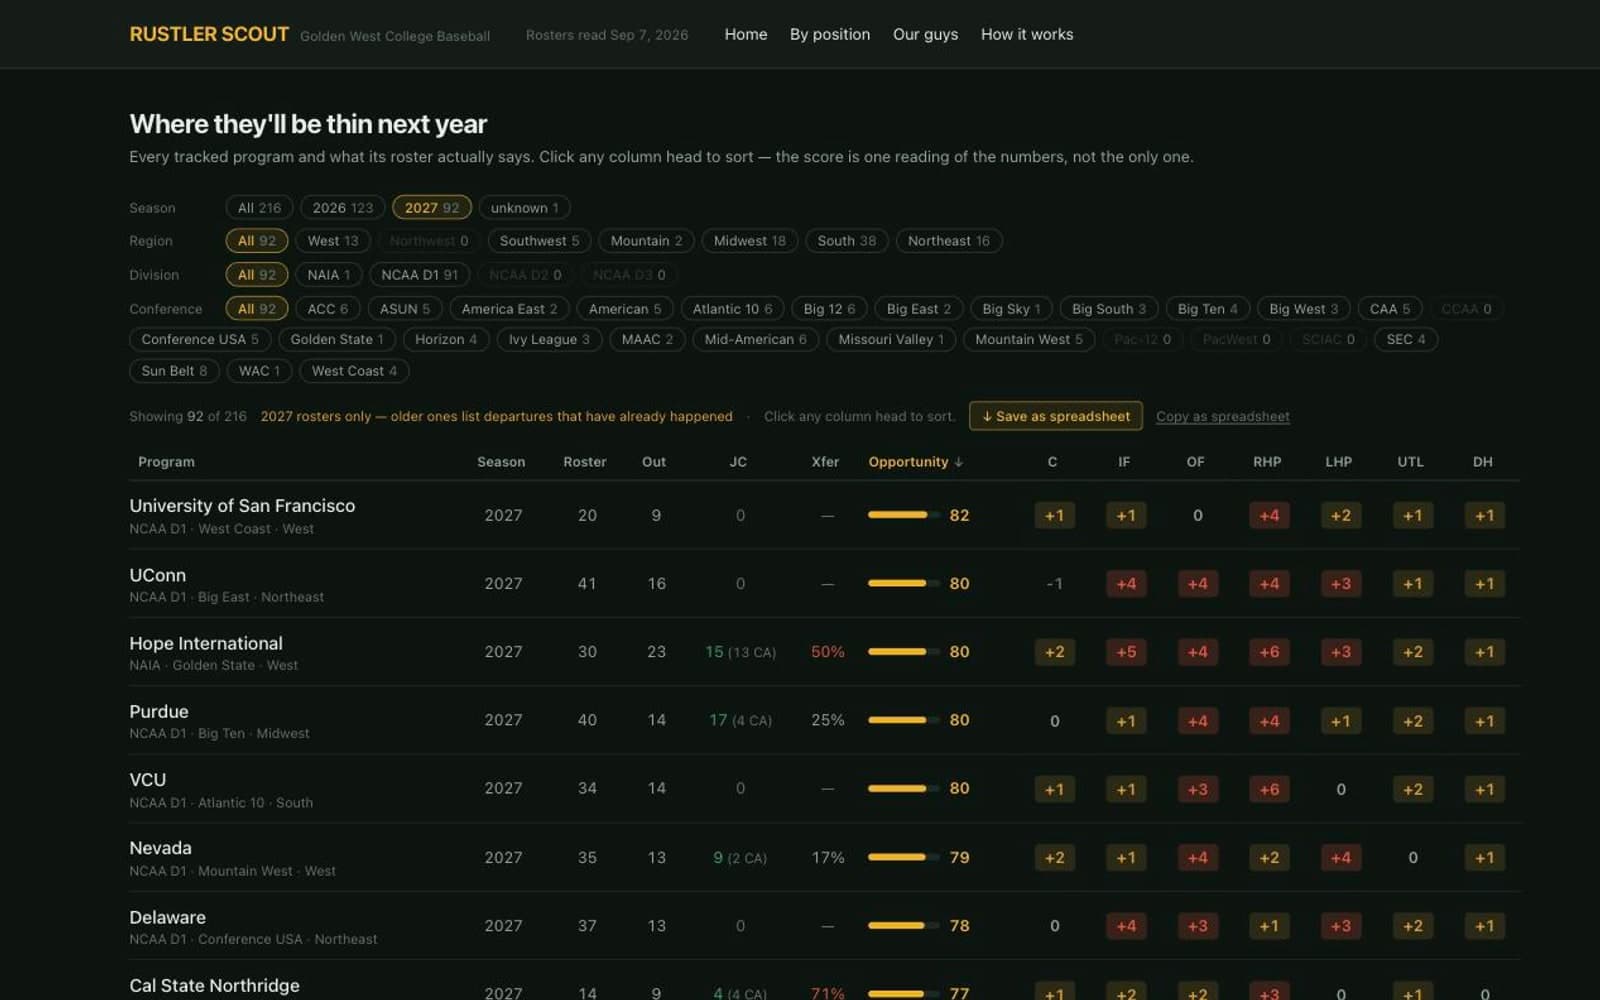The height and width of the screenshot is (1000, 1600).
Task: Sort by the Program column header
Action: click(x=166, y=462)
